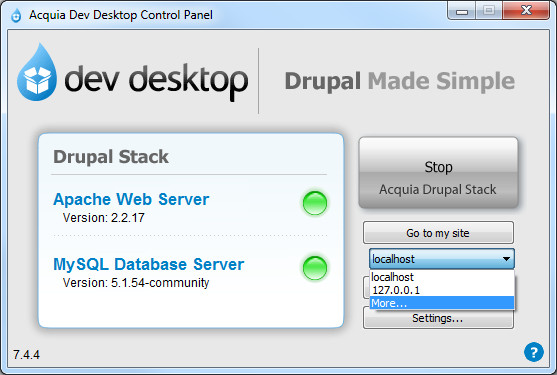Select 127.0.0.1 from the dropdown list
557x375 pixels.
tap(442, 290)
